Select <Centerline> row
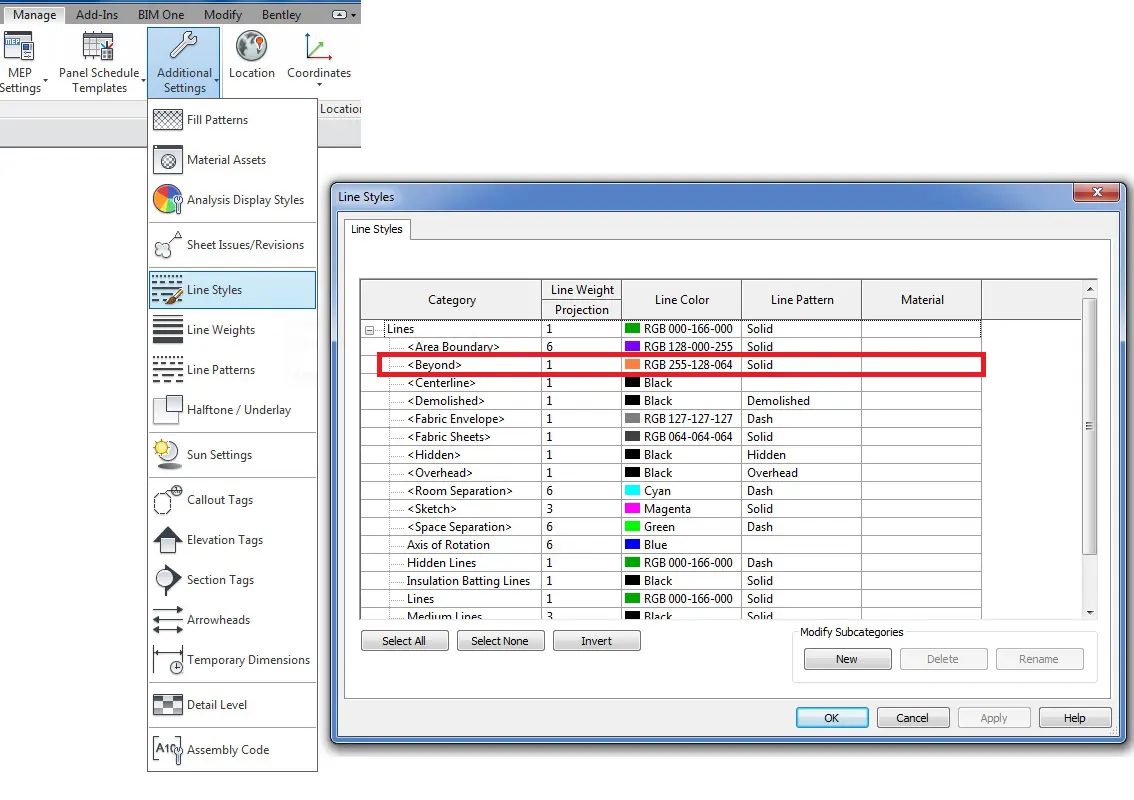The width and height of the screenshot is (1134, 800). (x=670, y=383)
